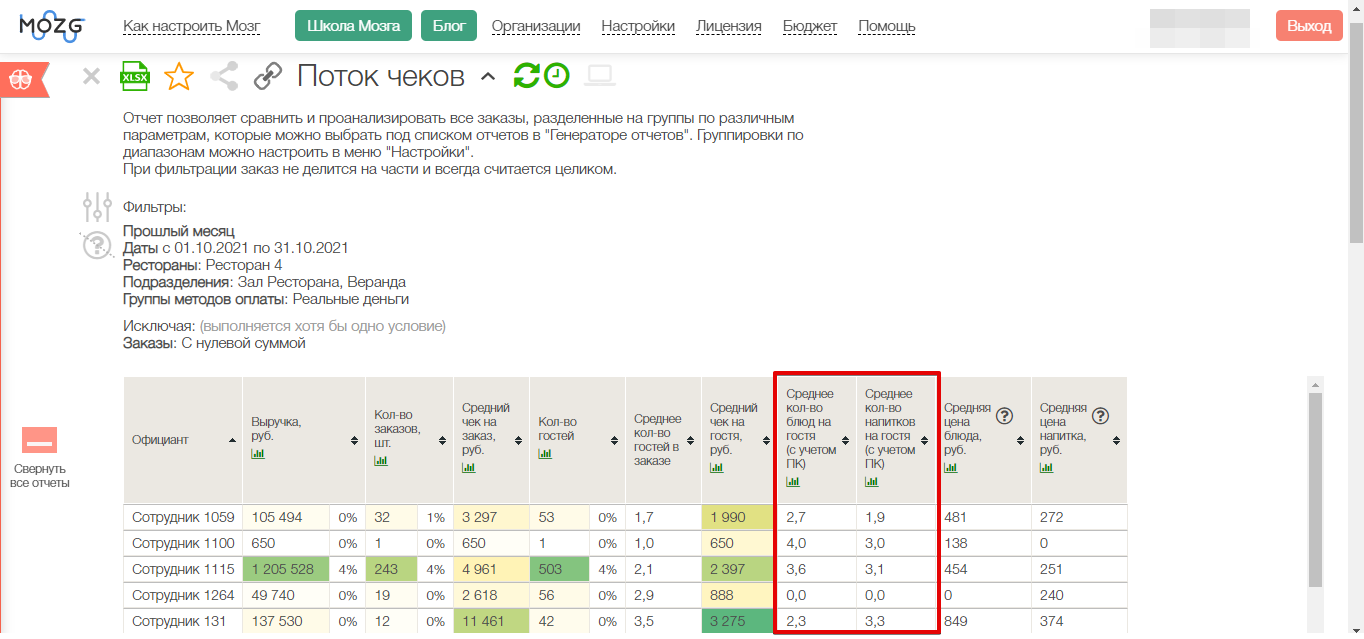Open the Настройки menu
Image resolution: width=1364 pixels, height=639 pixels.
coord(638,26)
